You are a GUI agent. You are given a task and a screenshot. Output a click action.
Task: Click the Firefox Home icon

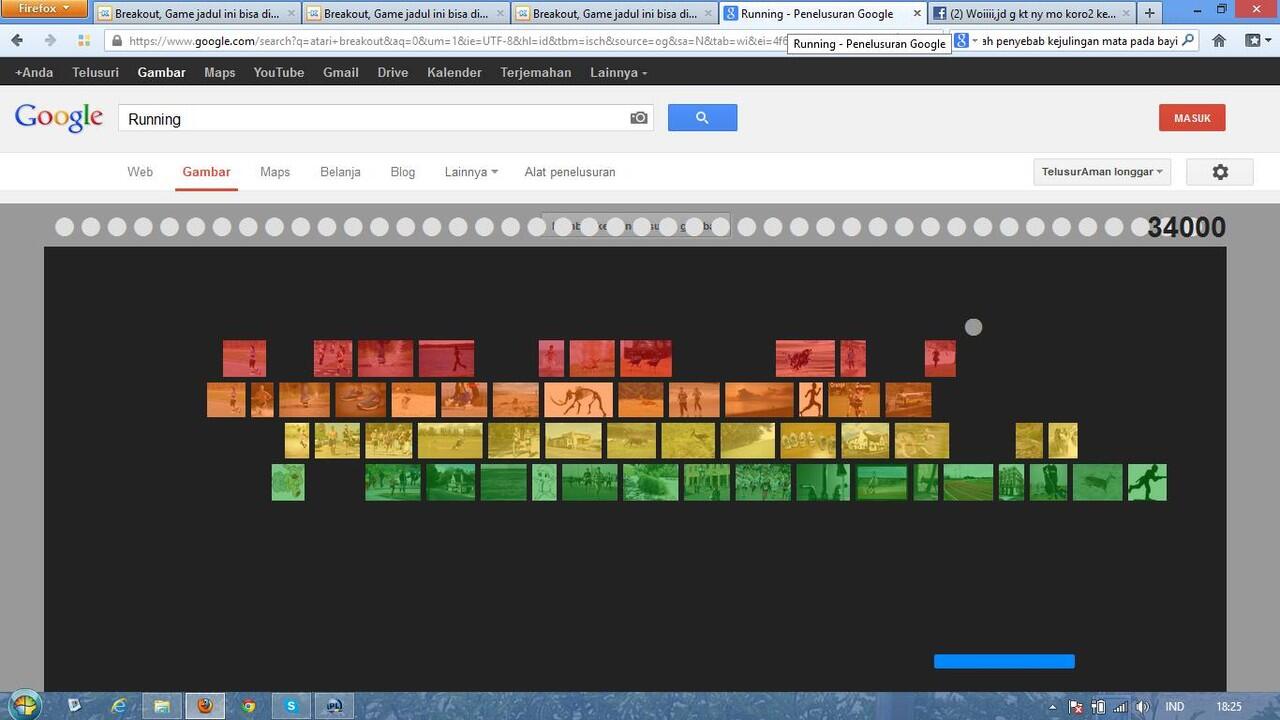[1219, 41]
